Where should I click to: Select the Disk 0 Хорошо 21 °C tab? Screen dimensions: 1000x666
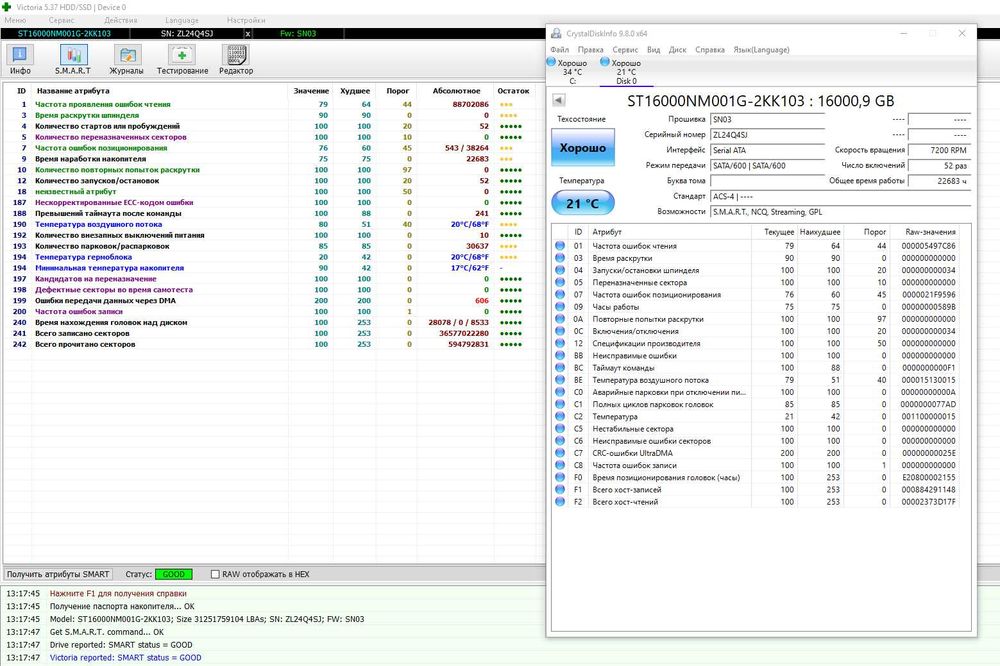click(x=626, y=71)
